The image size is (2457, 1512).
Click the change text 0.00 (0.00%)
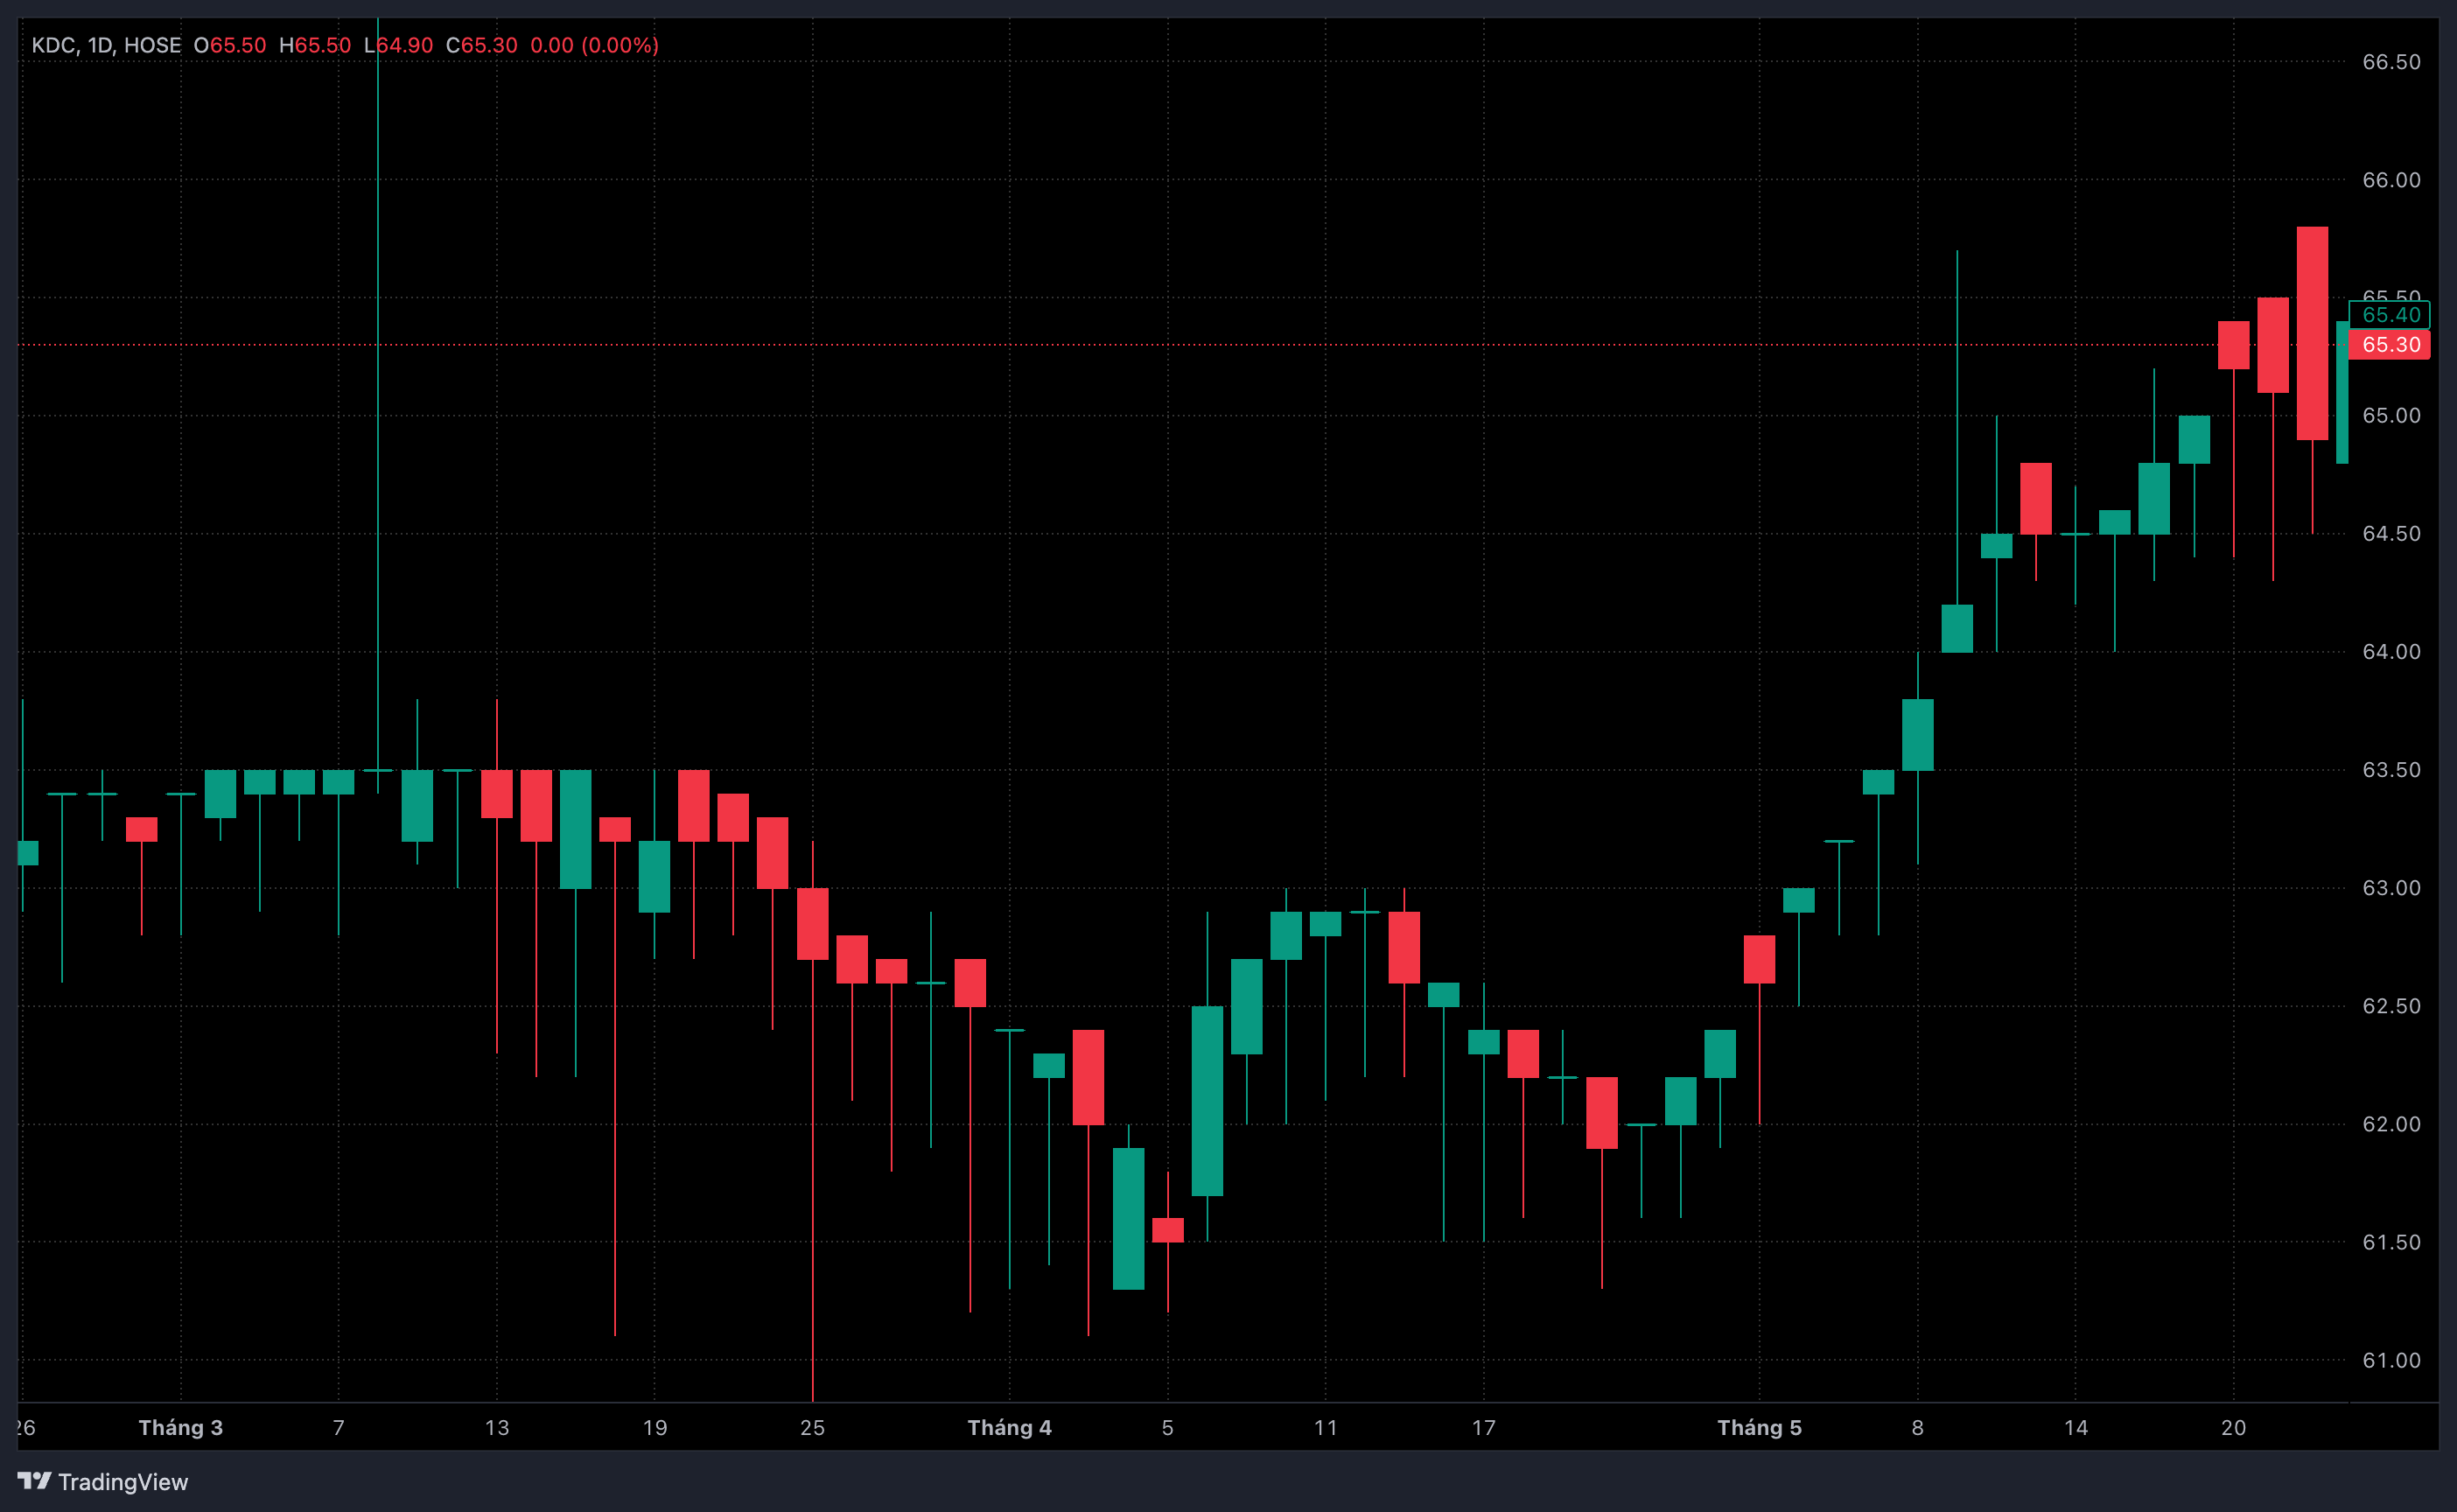click(x=595, y=45)
